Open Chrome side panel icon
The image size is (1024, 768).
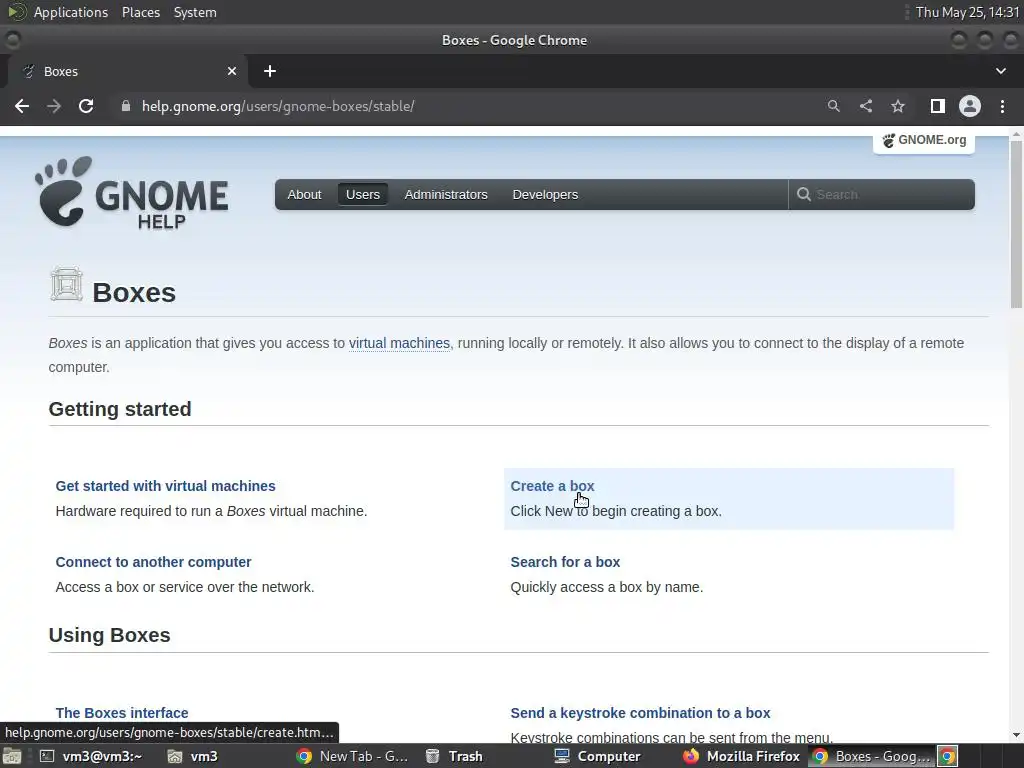pos(937,106)
